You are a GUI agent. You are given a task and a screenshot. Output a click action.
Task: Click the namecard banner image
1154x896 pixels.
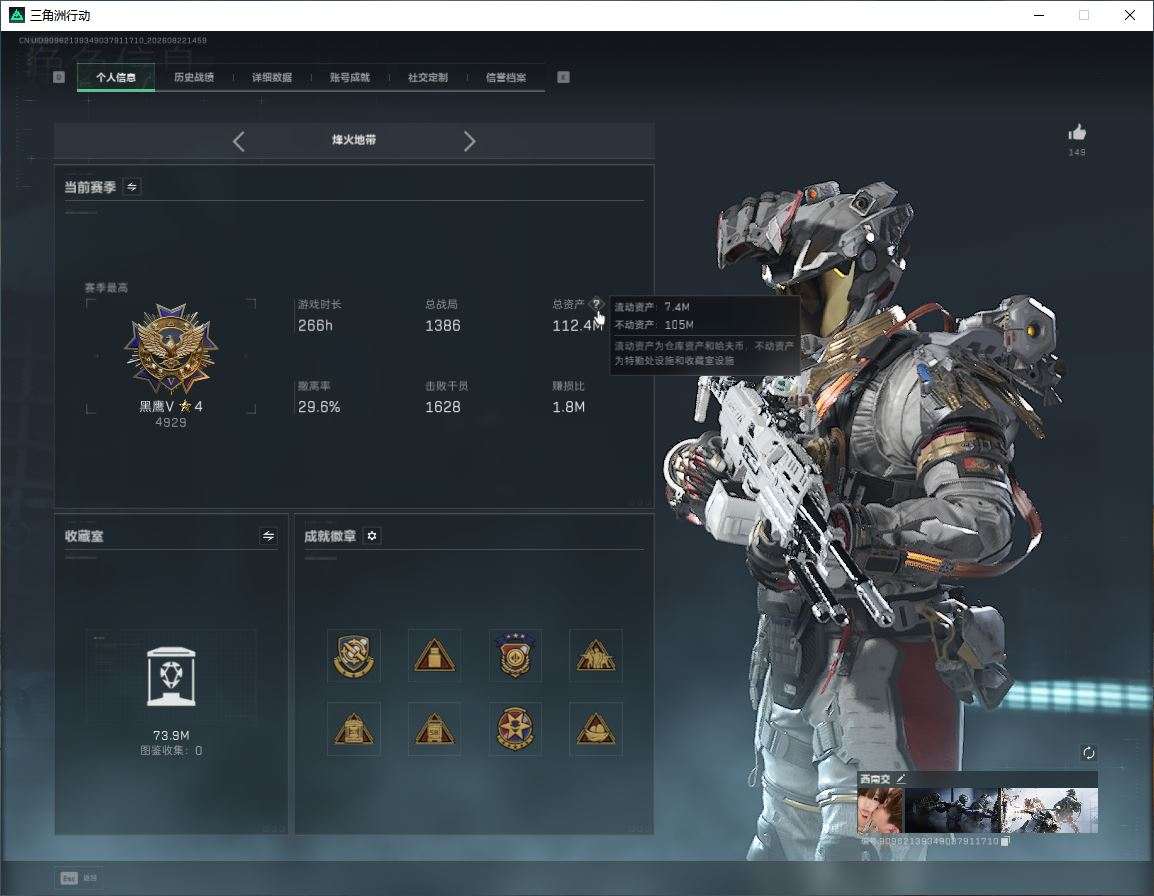1001,811
